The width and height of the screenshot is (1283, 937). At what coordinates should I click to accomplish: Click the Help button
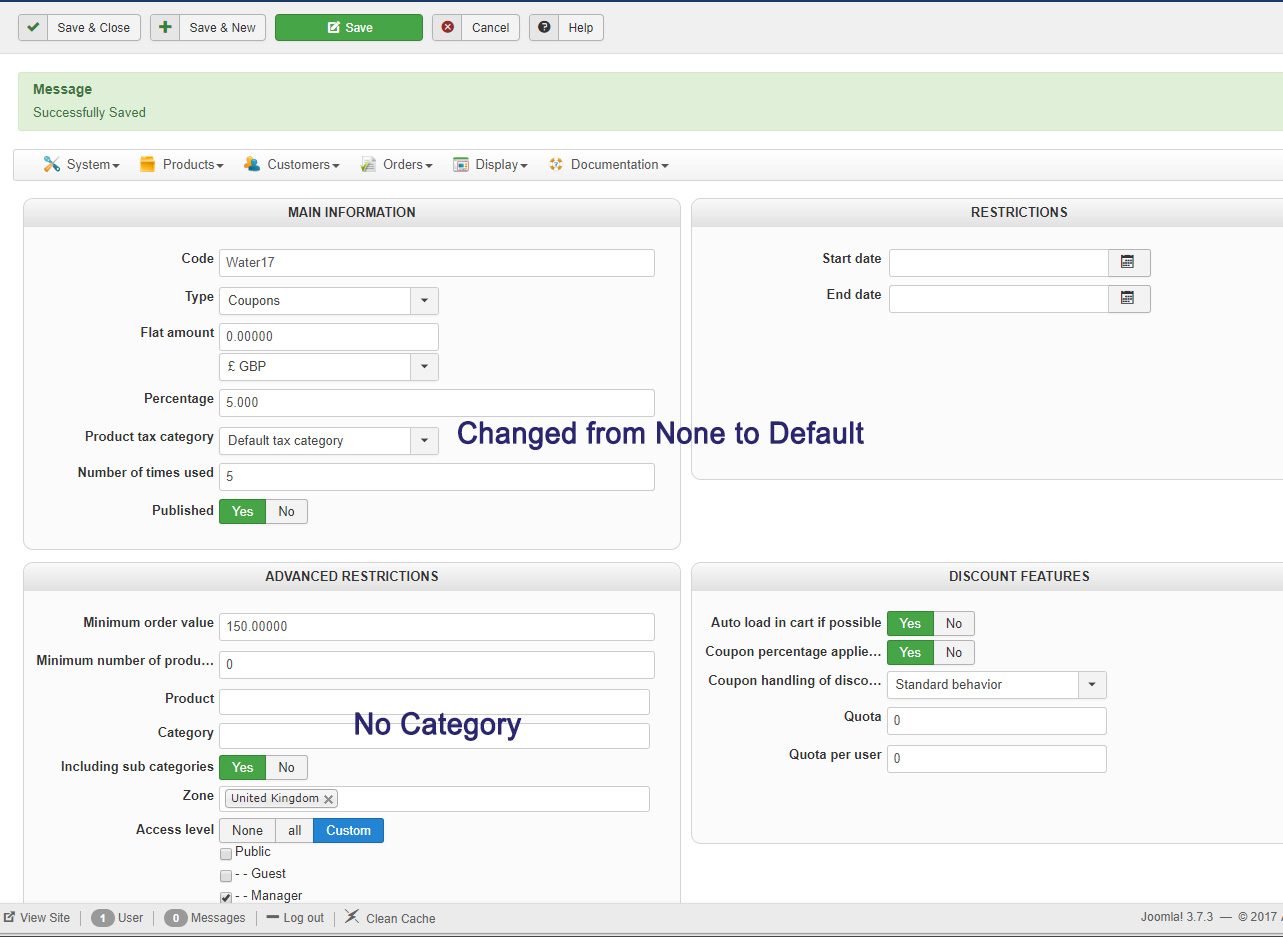click(566, 27)
